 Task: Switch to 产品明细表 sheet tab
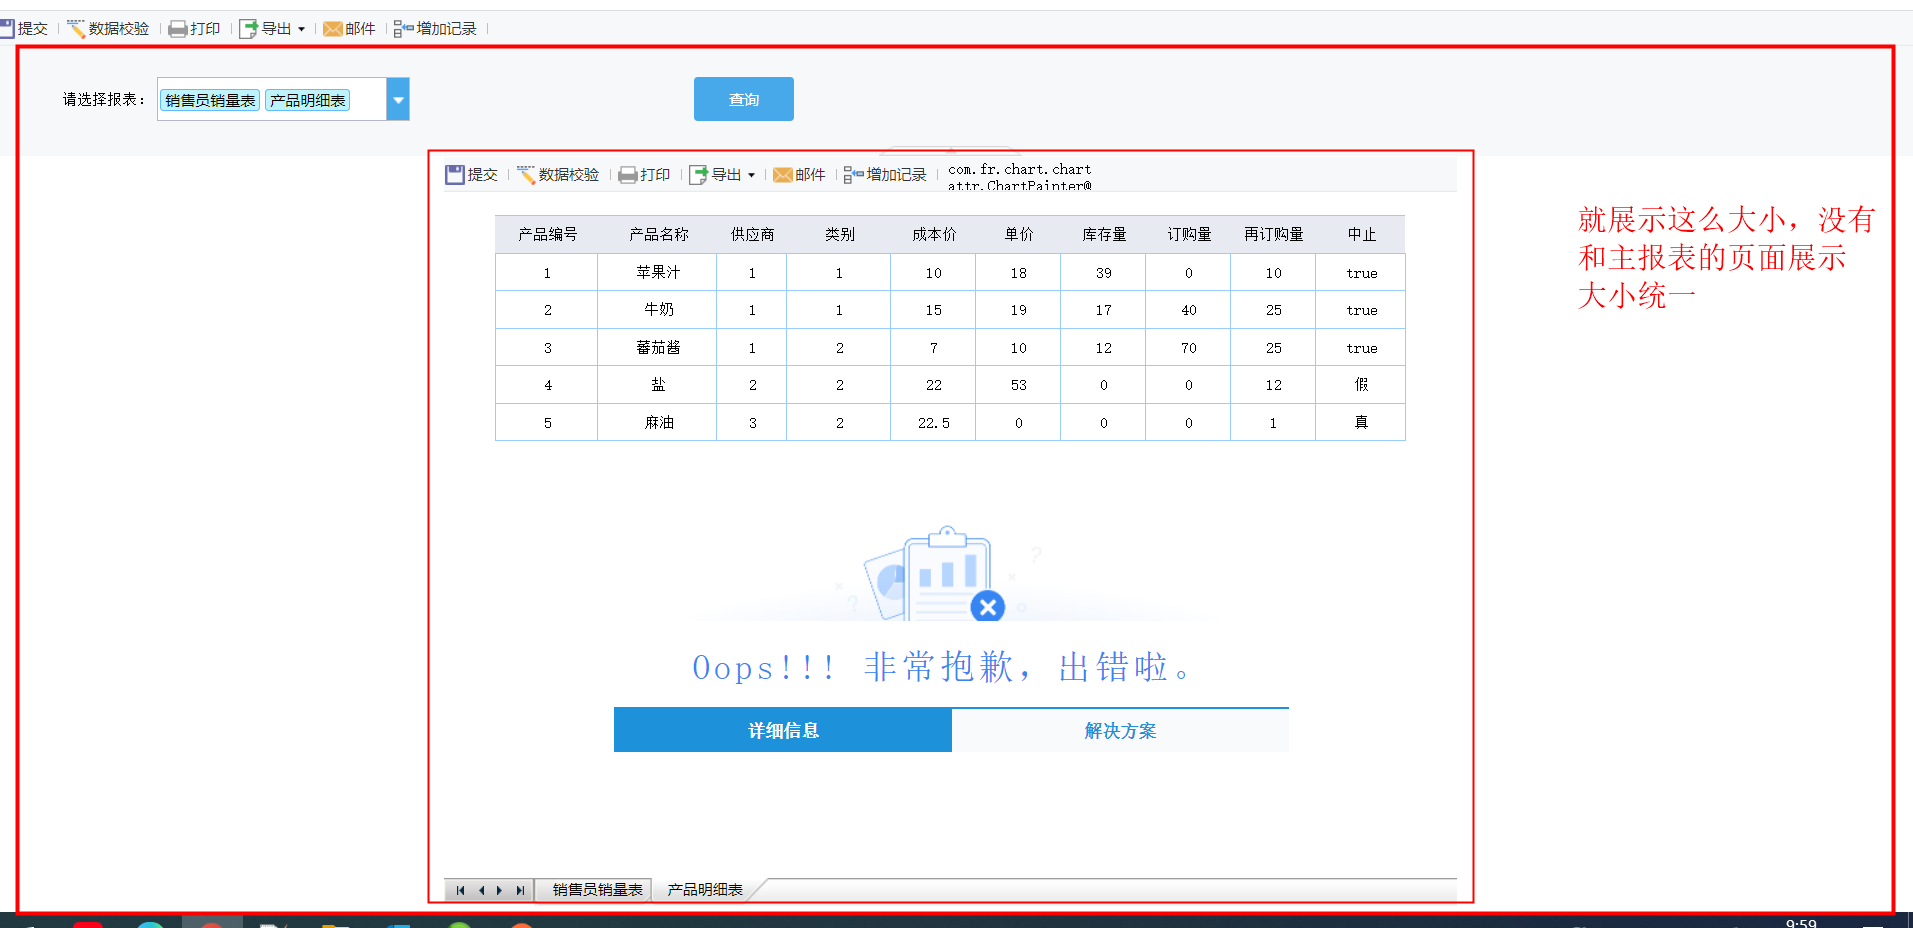[x=705, y=889]
